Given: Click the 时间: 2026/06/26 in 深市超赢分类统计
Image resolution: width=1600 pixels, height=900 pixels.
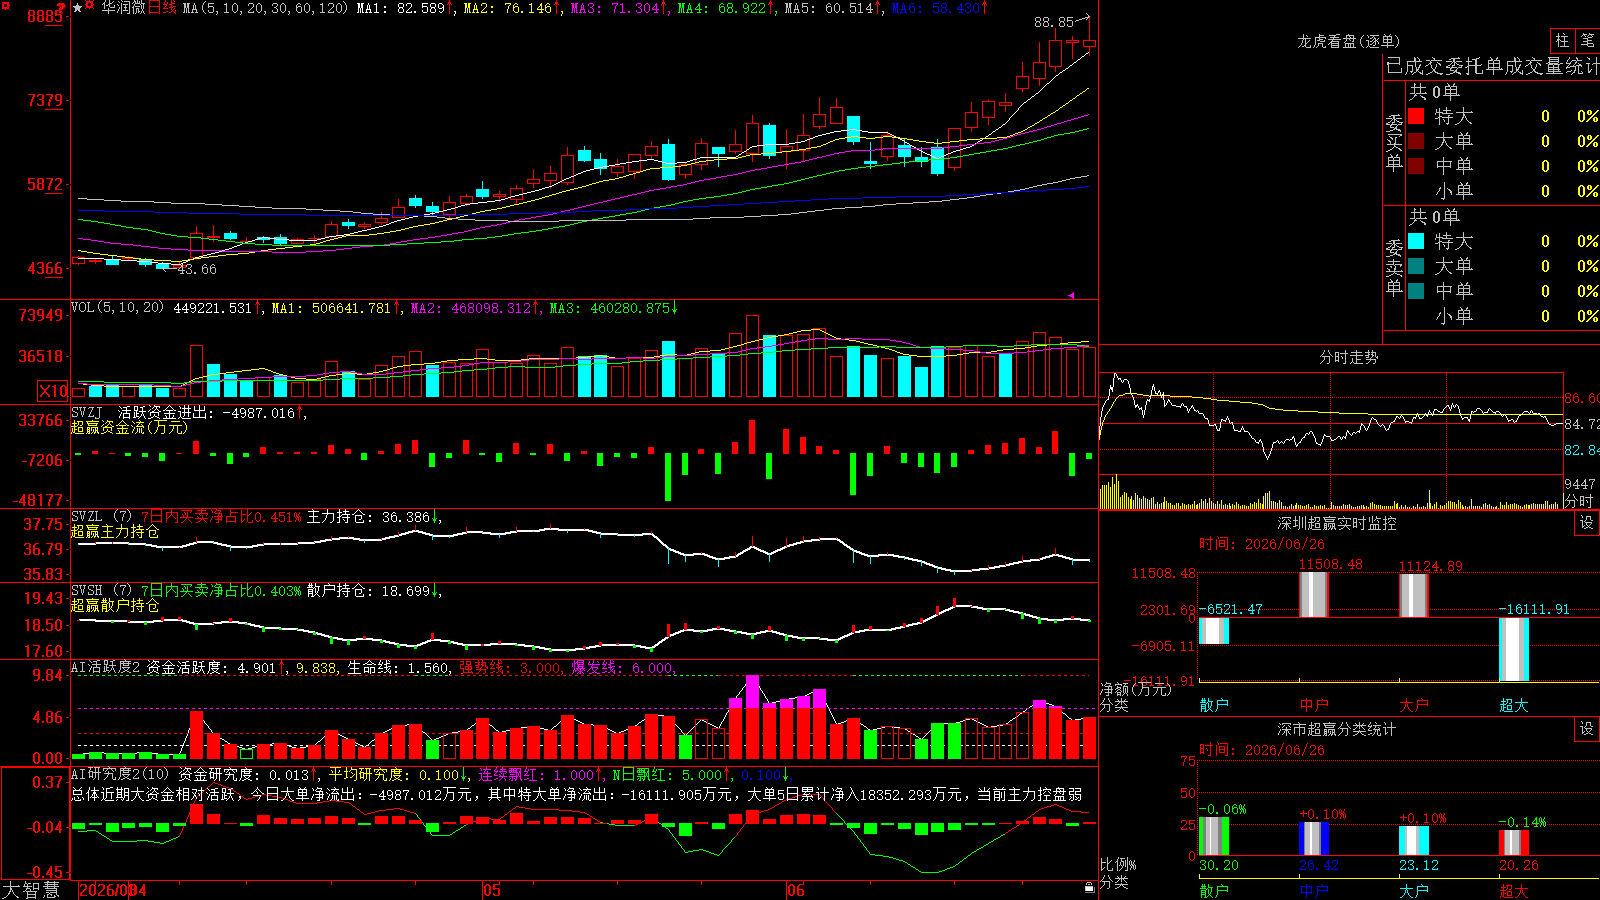Looking at the screenshot, I should (1261, 749).
